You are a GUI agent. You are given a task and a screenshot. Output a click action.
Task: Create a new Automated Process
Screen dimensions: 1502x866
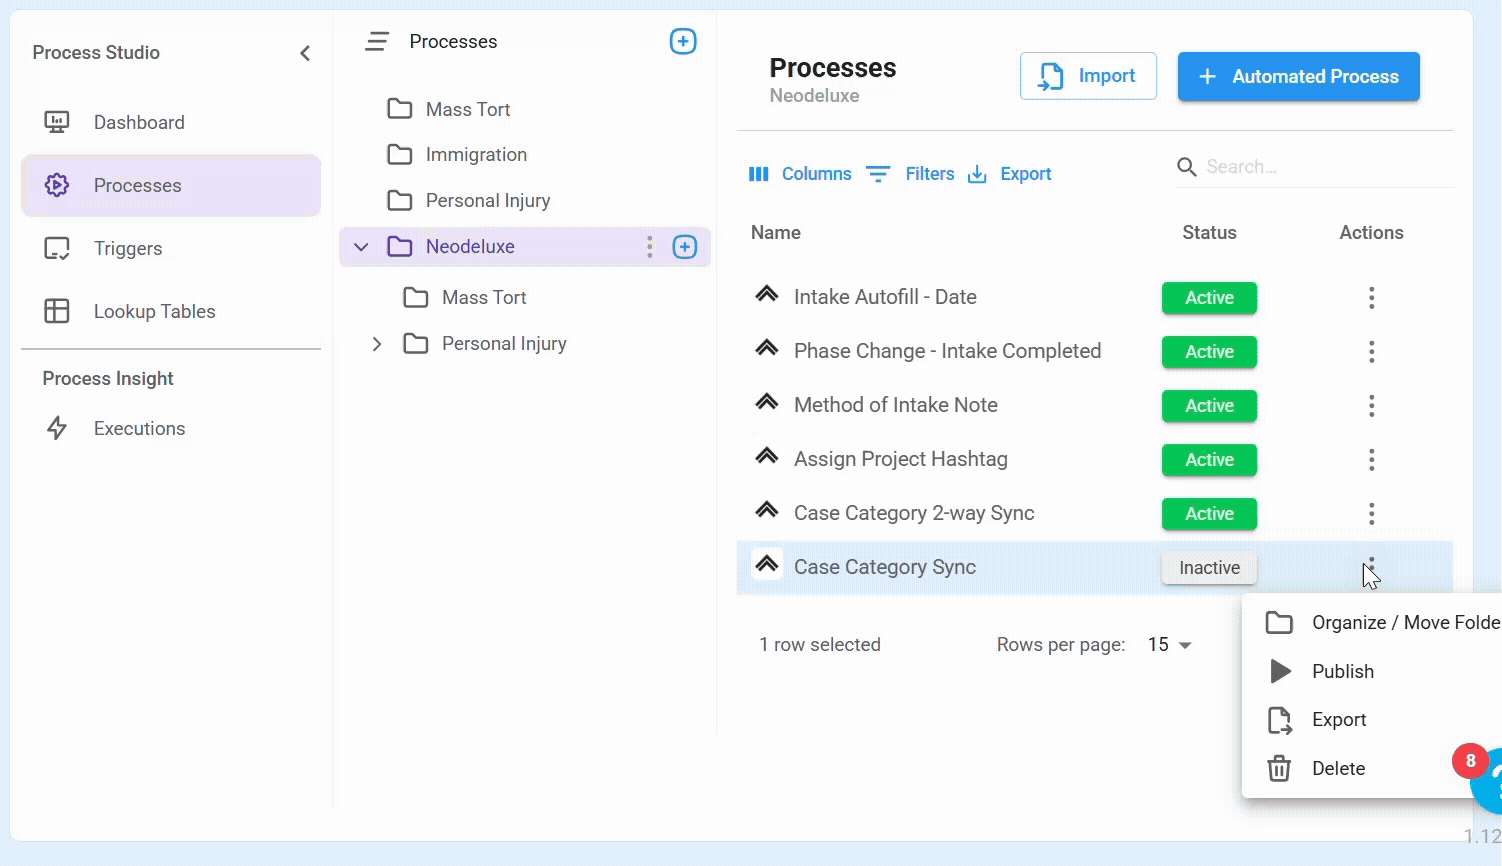(1298, 76)
